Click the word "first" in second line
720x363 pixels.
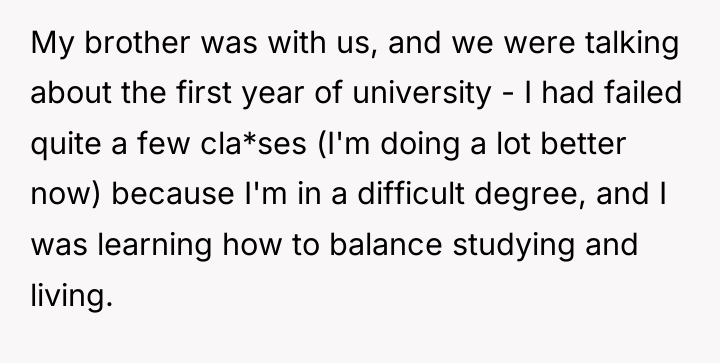click(x=204, y=92)
